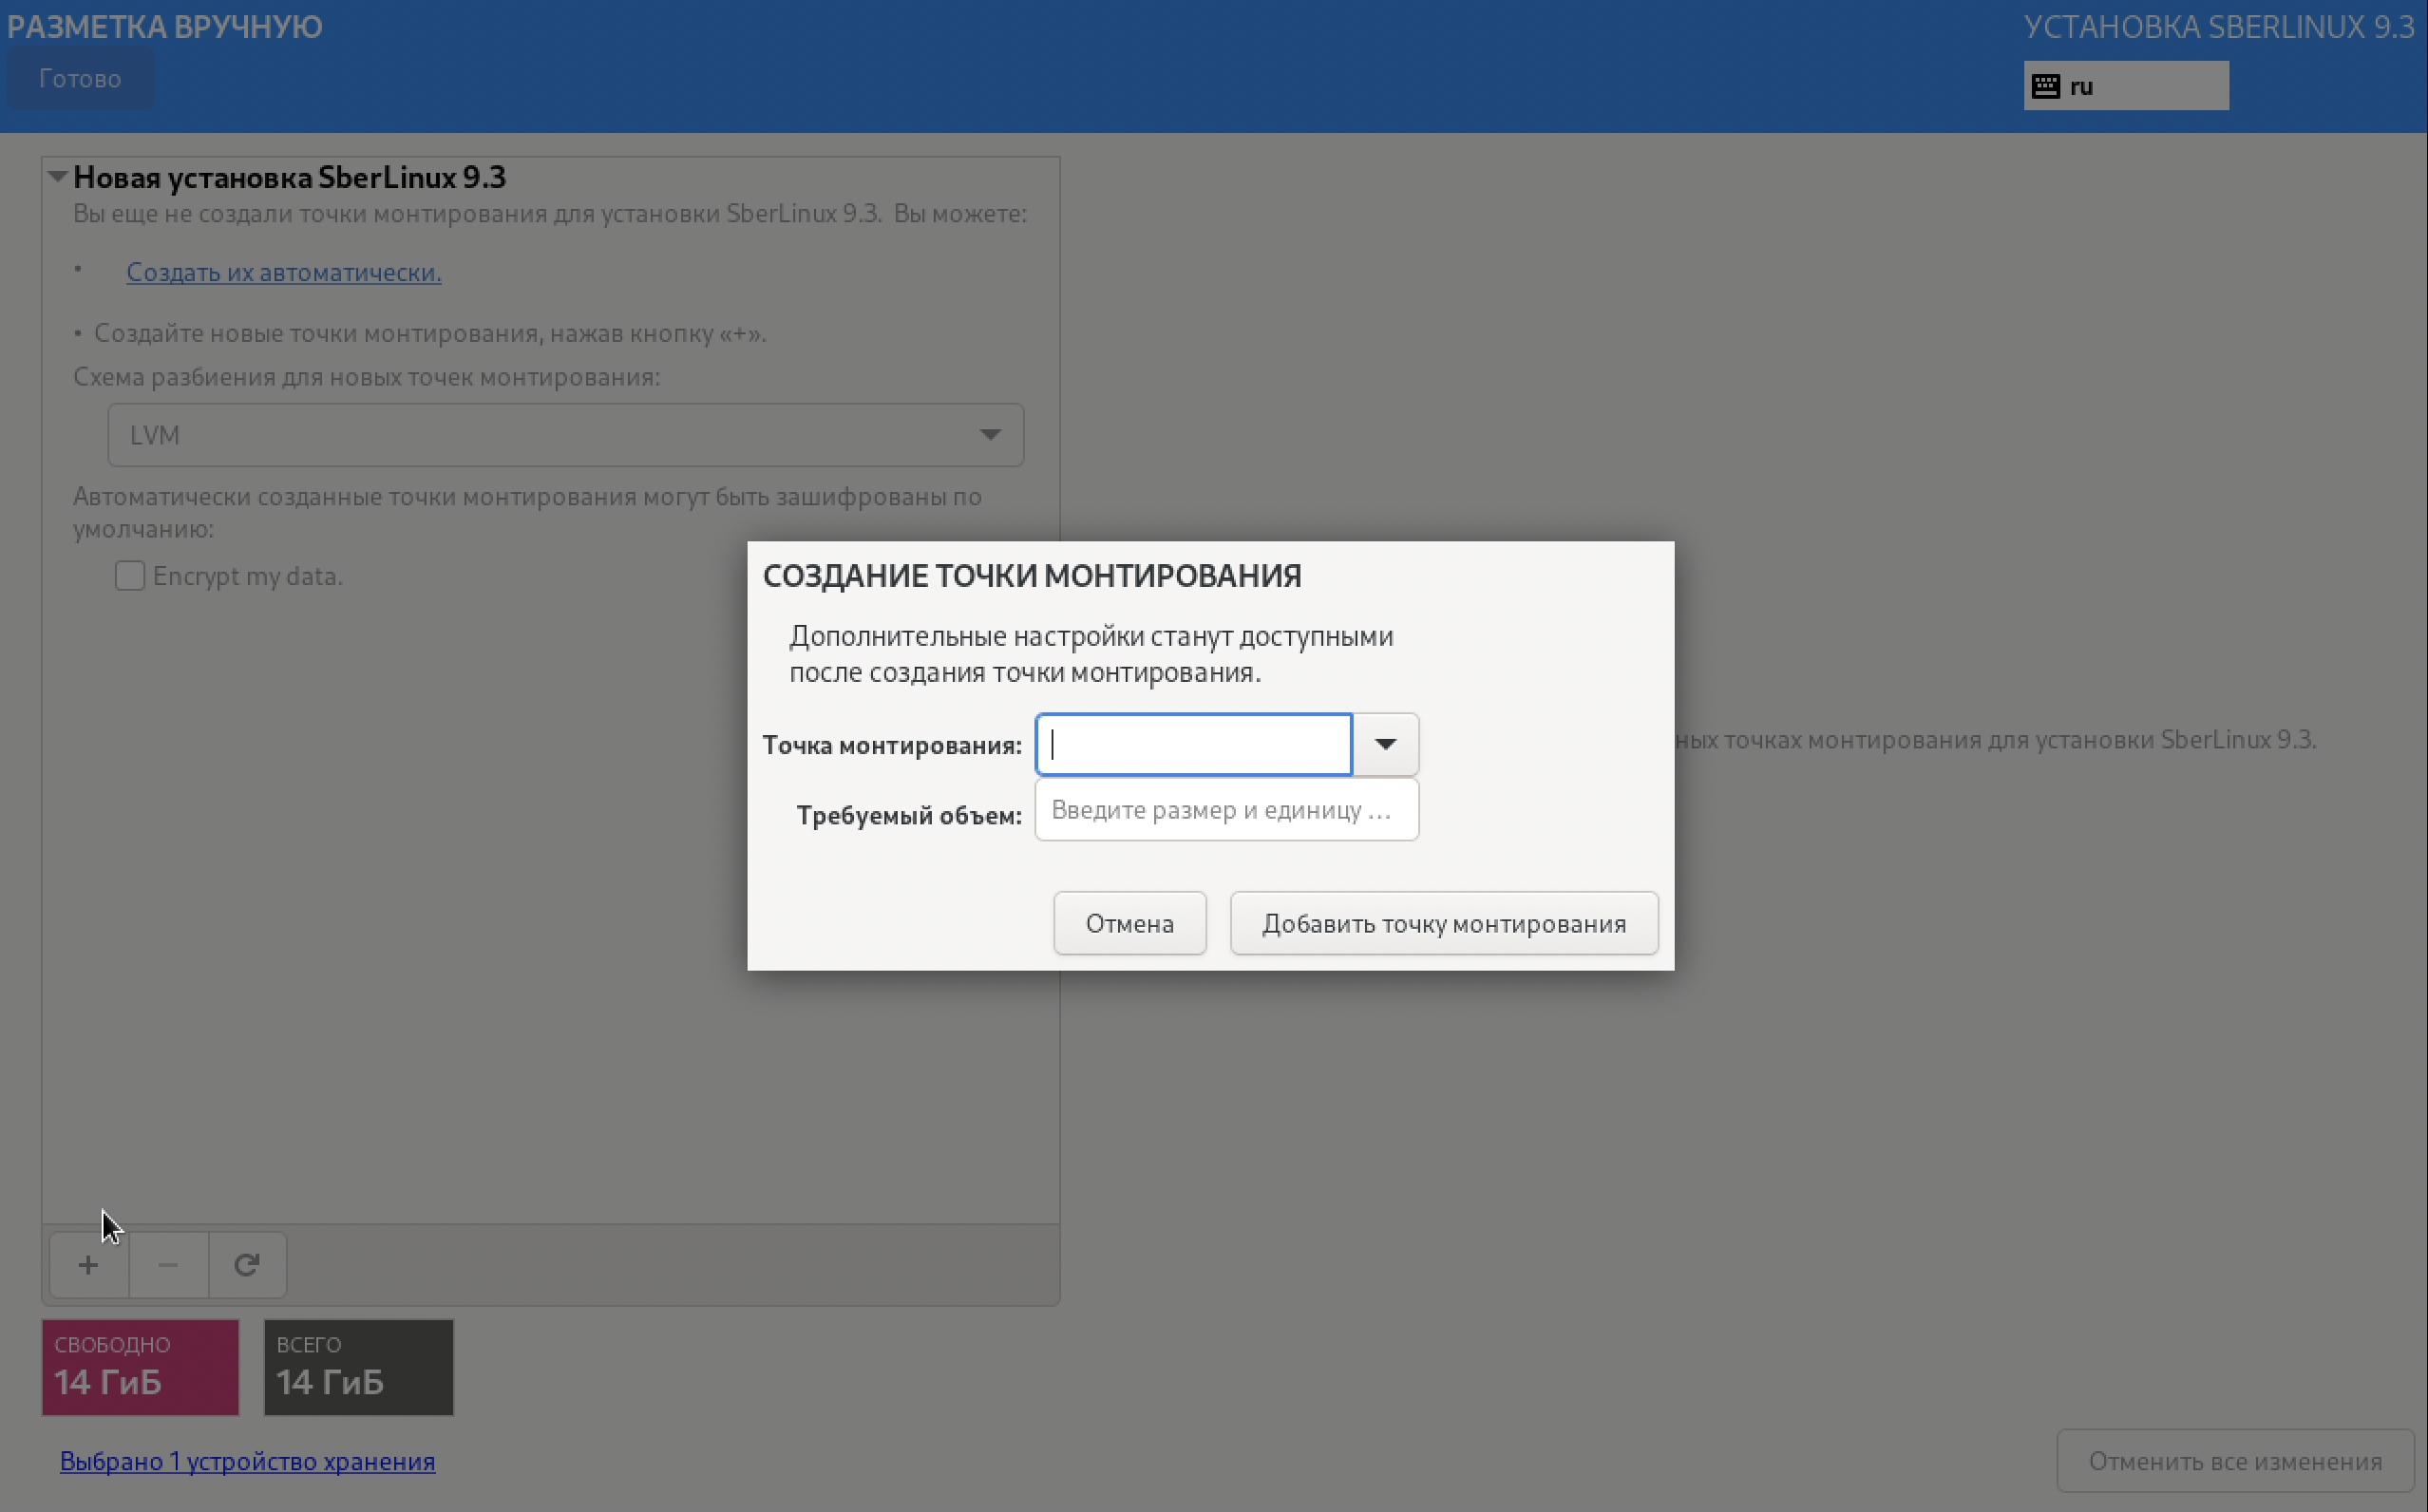Open the mount point dropdown arrow
The image size is (2428, 1512).
point(1385,744)
